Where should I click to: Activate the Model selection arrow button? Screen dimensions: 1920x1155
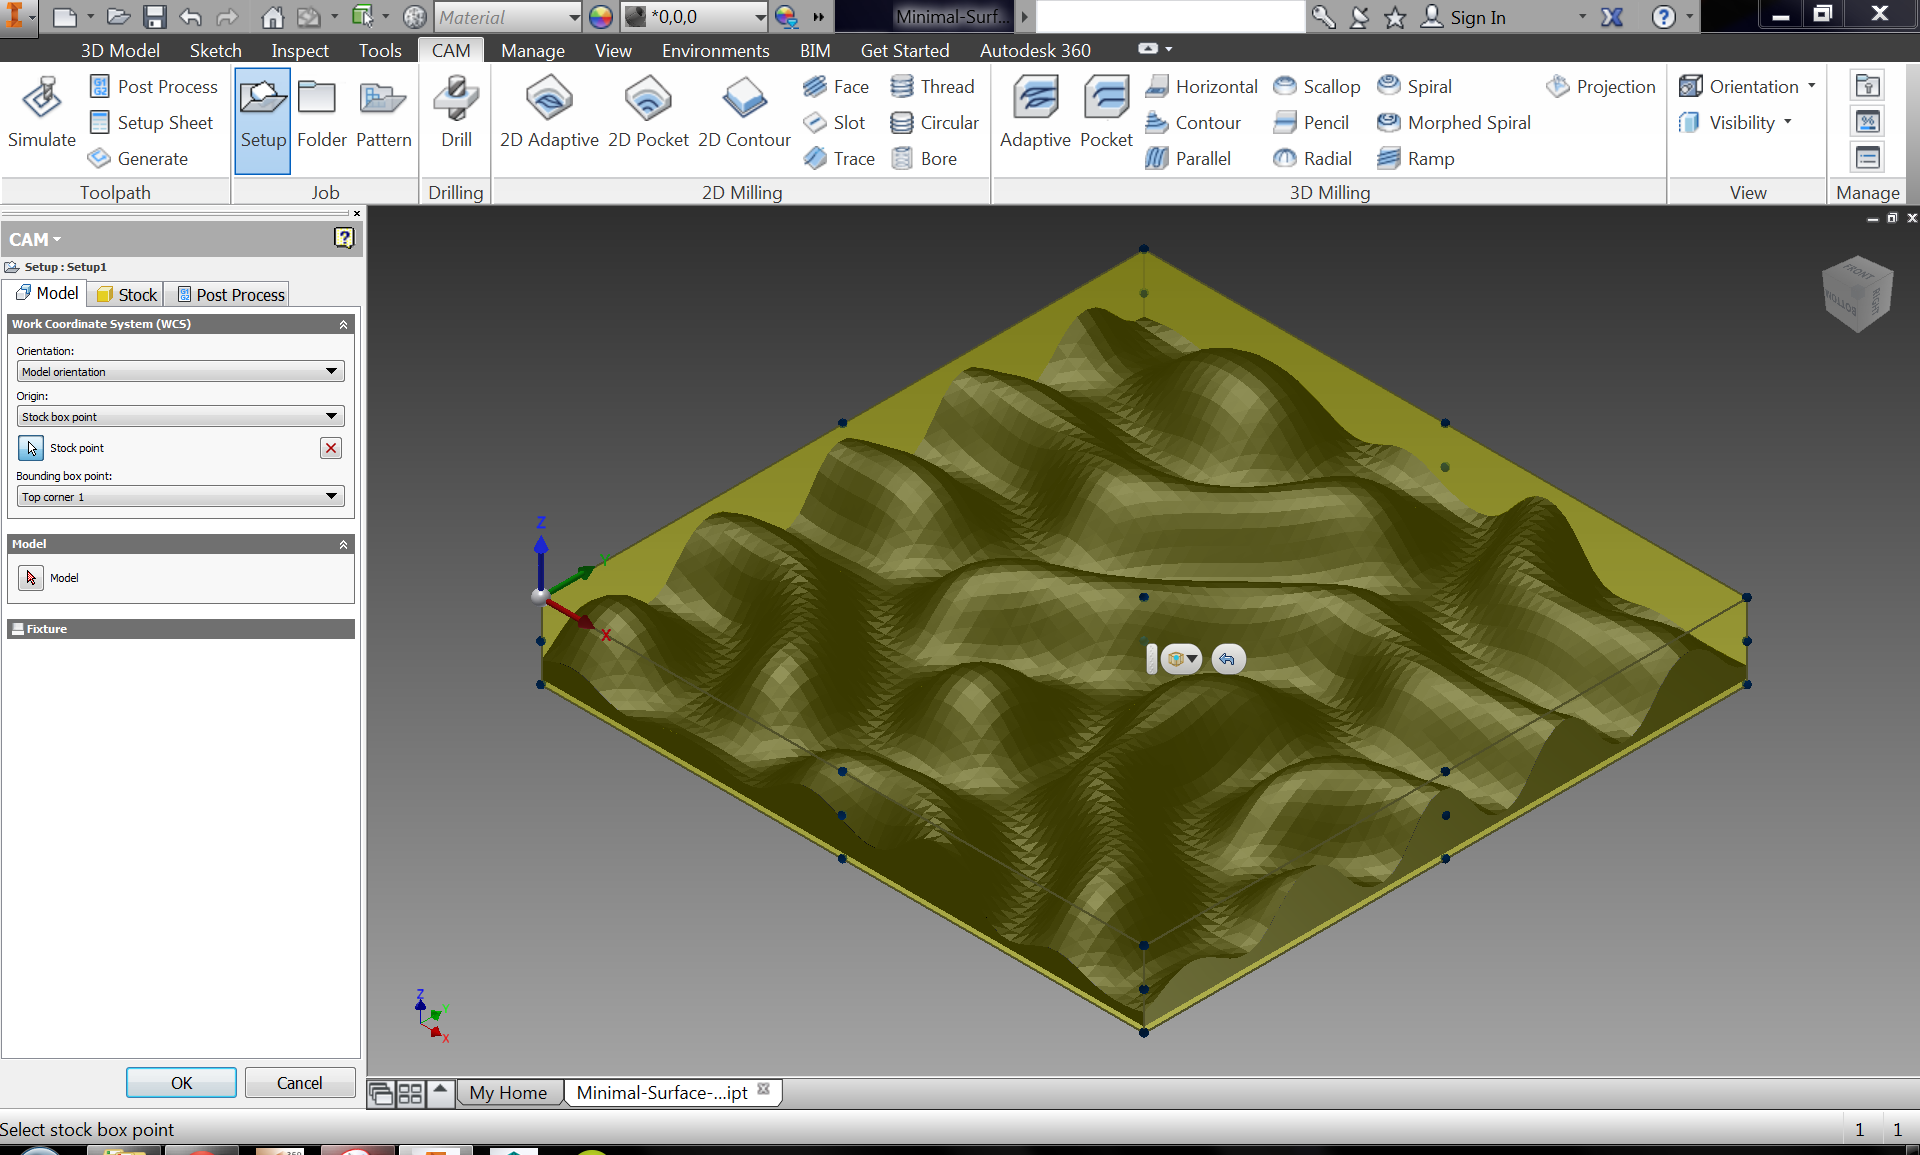point(31,578)
